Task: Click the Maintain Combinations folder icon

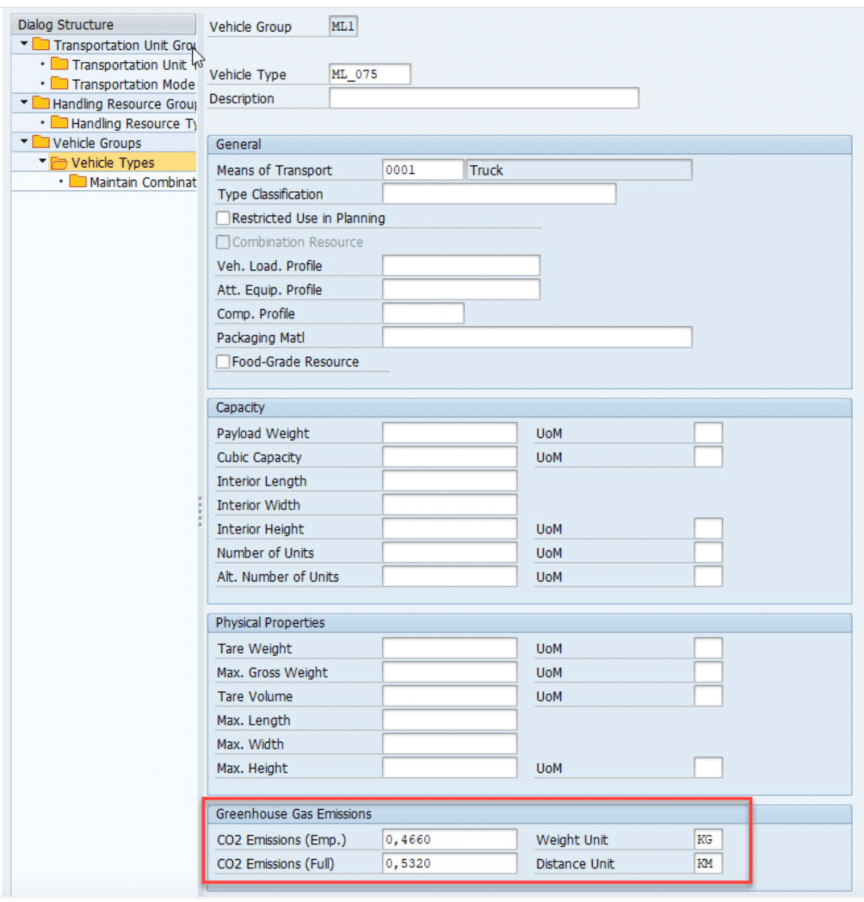Action: click(78, 182)
